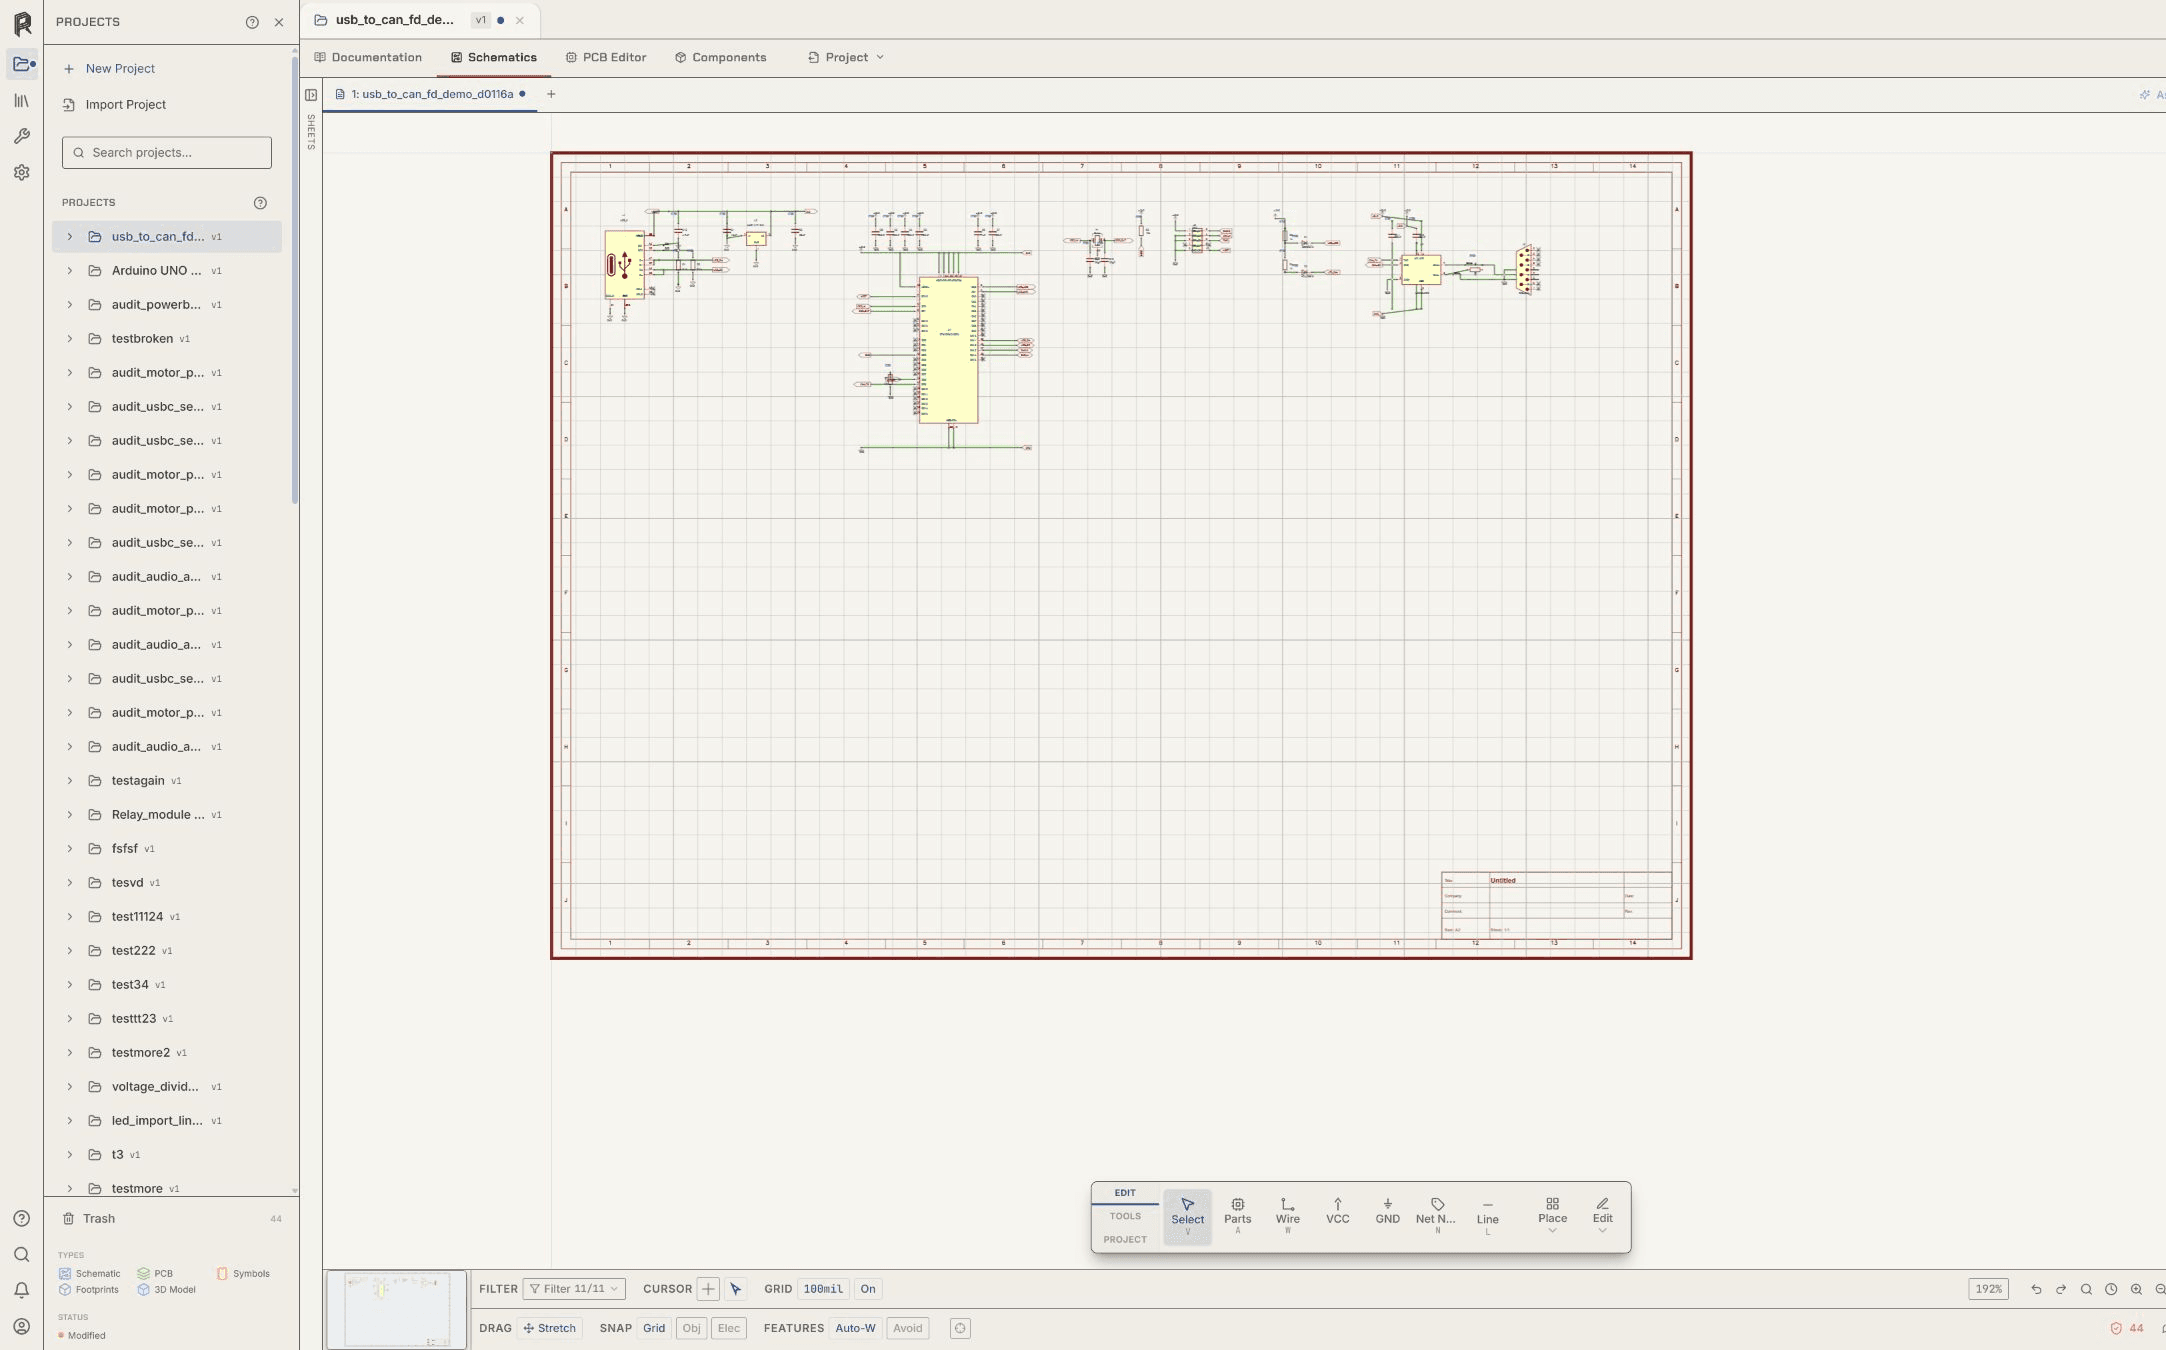The height and width of the screenshot is (1350, 2166).
Task: Select arrow cursor style
Action: point(736,1289)
